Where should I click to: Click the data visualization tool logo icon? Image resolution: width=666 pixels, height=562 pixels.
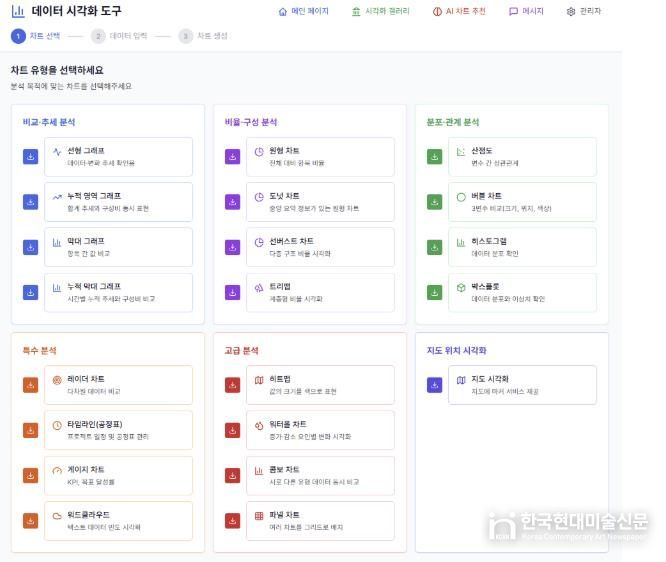coord(18,11)
